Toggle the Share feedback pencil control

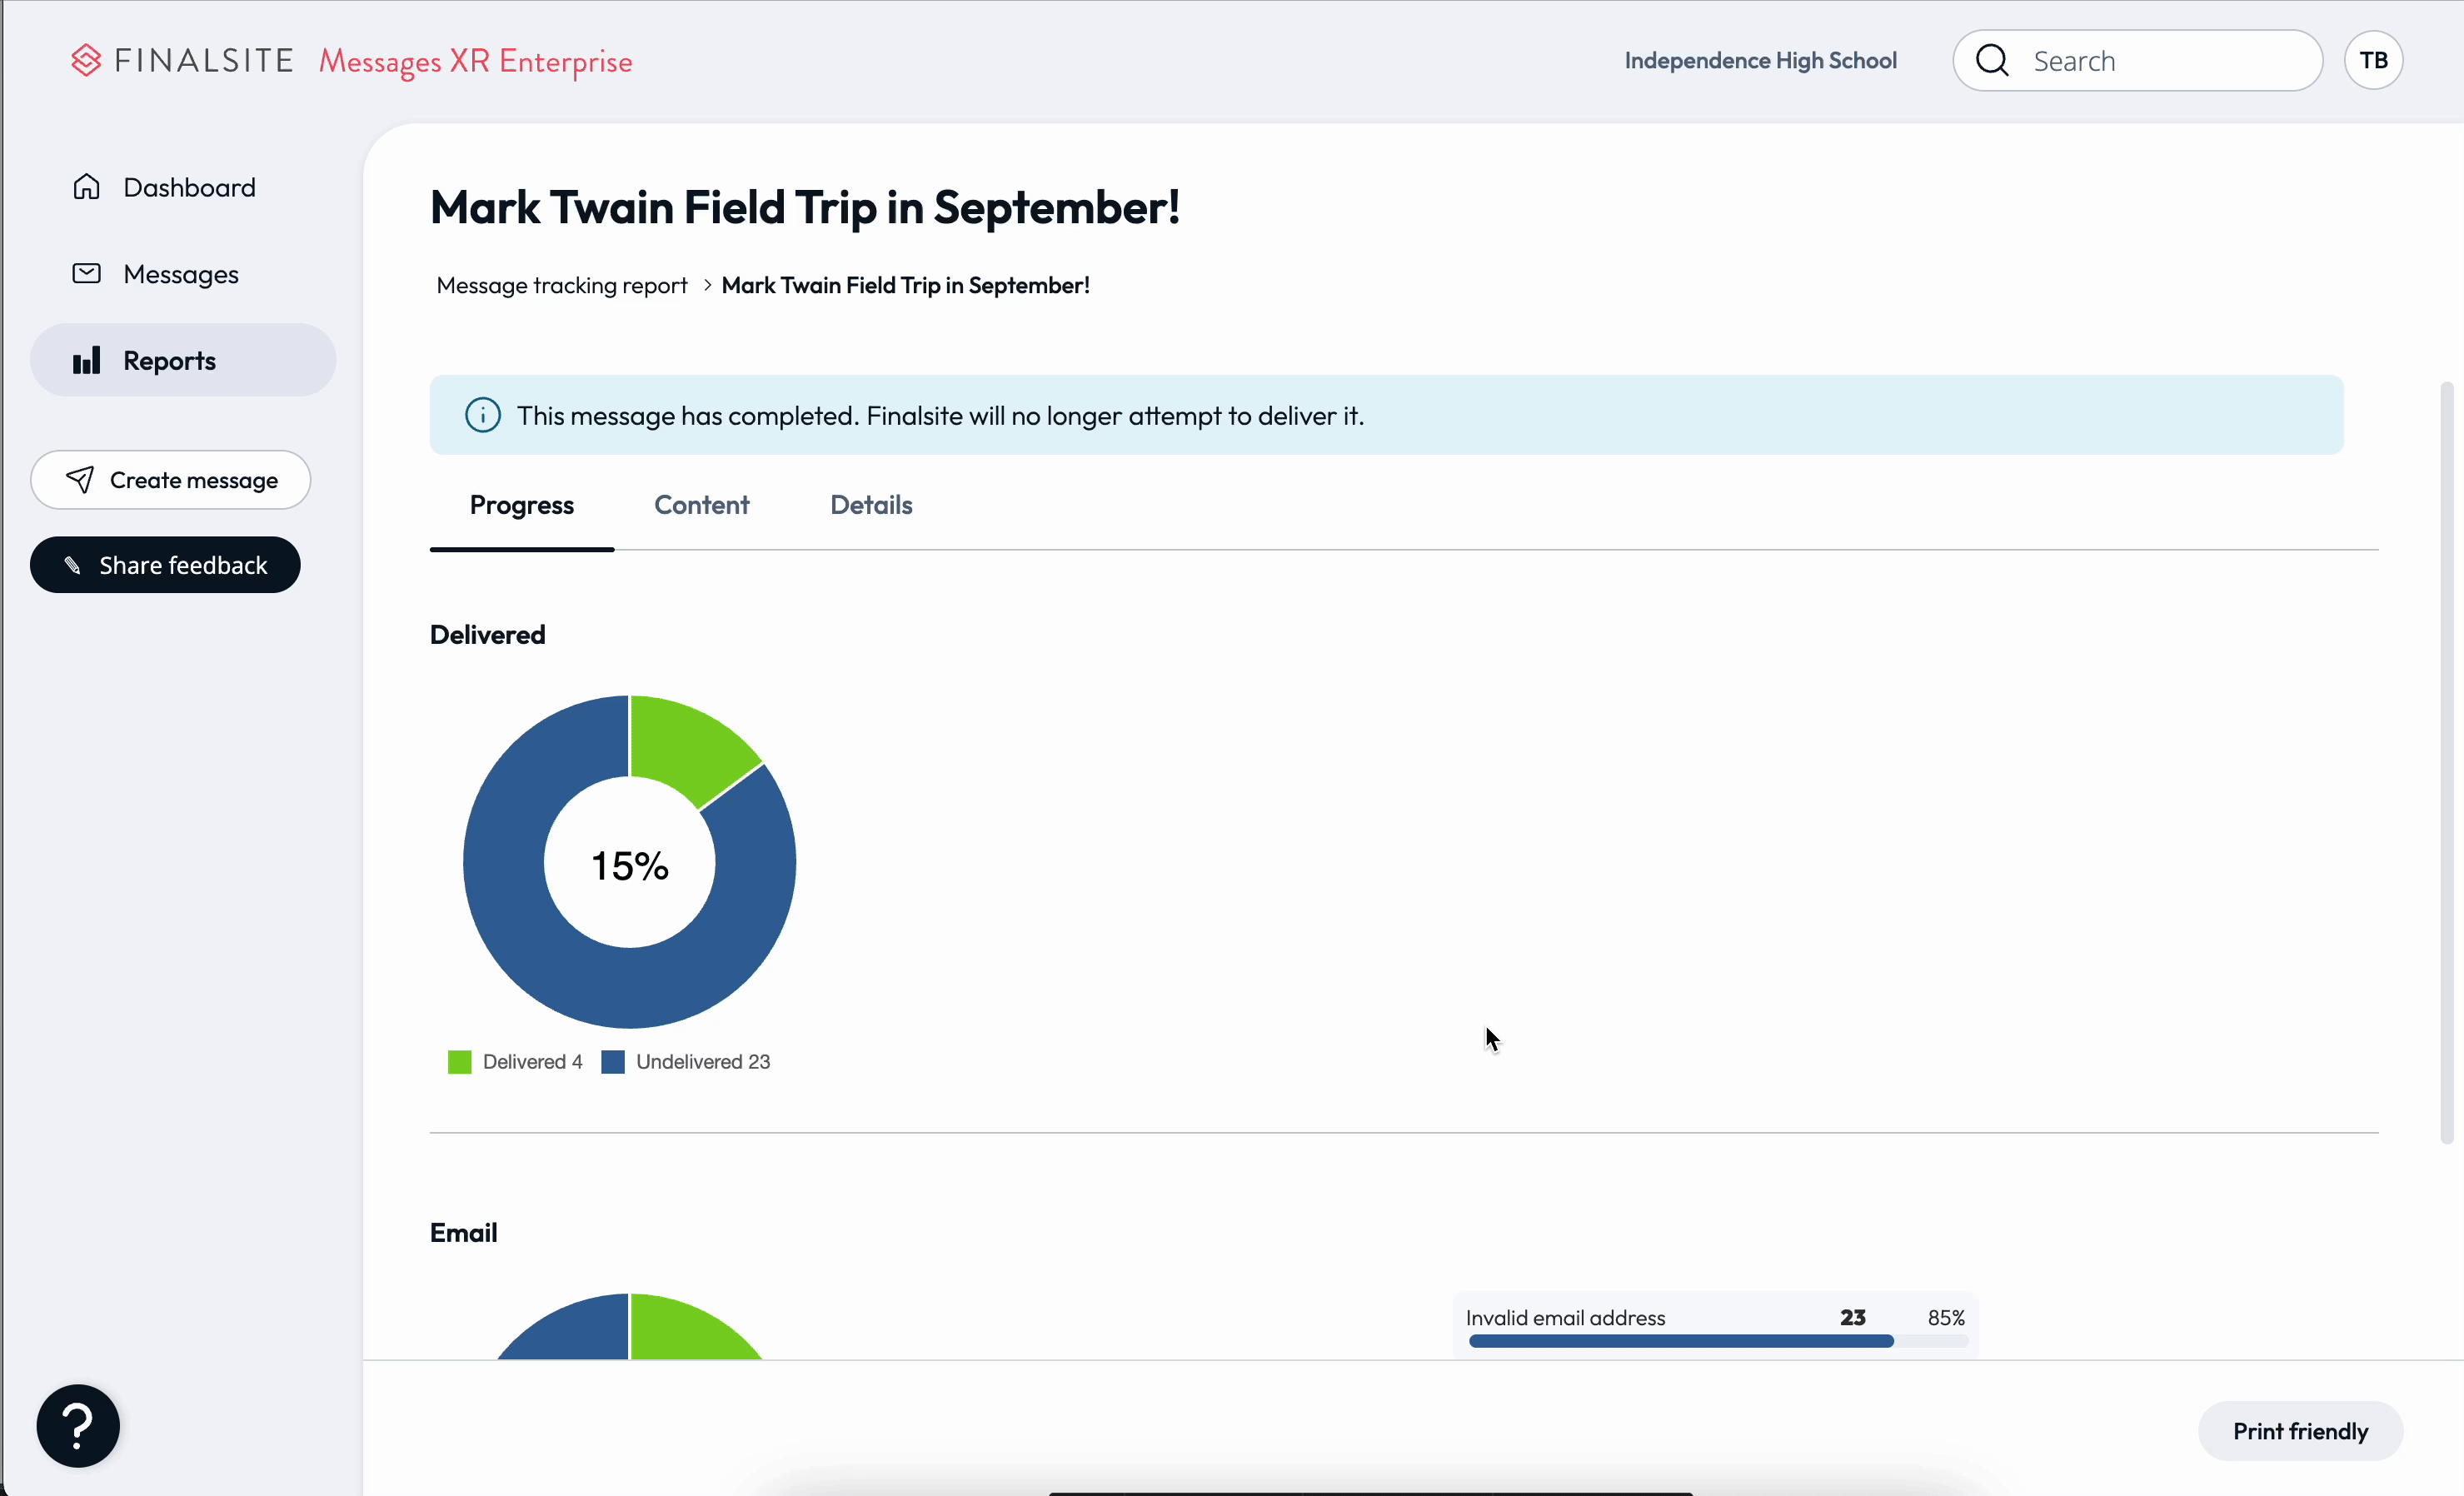(74, 564)
